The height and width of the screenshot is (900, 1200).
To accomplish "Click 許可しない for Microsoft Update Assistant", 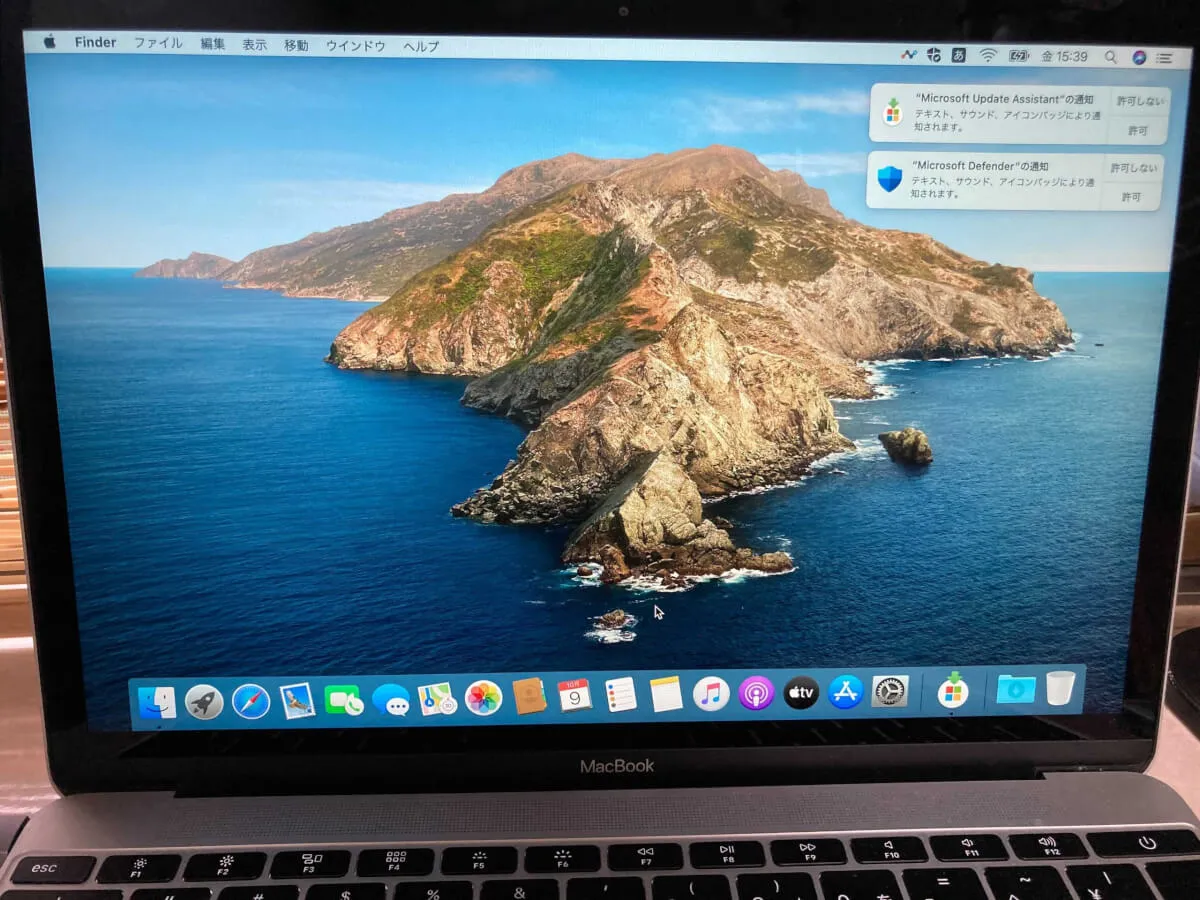I will (x=1138, y=101).
